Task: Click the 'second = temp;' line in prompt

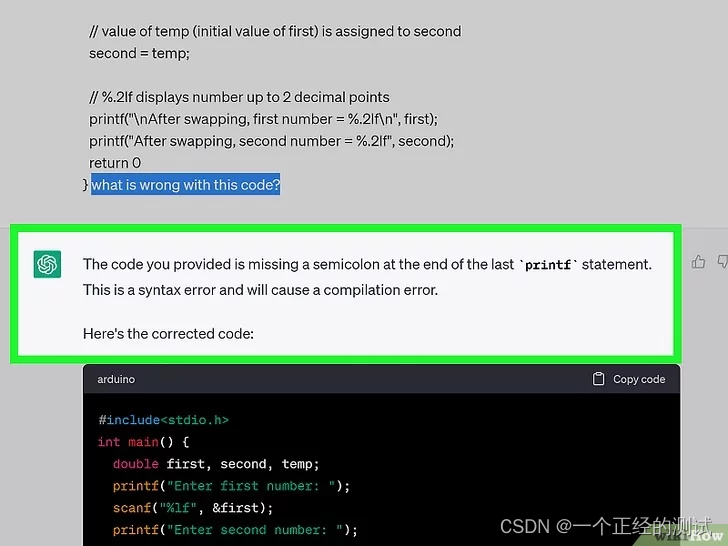Action: coord(139,53)
